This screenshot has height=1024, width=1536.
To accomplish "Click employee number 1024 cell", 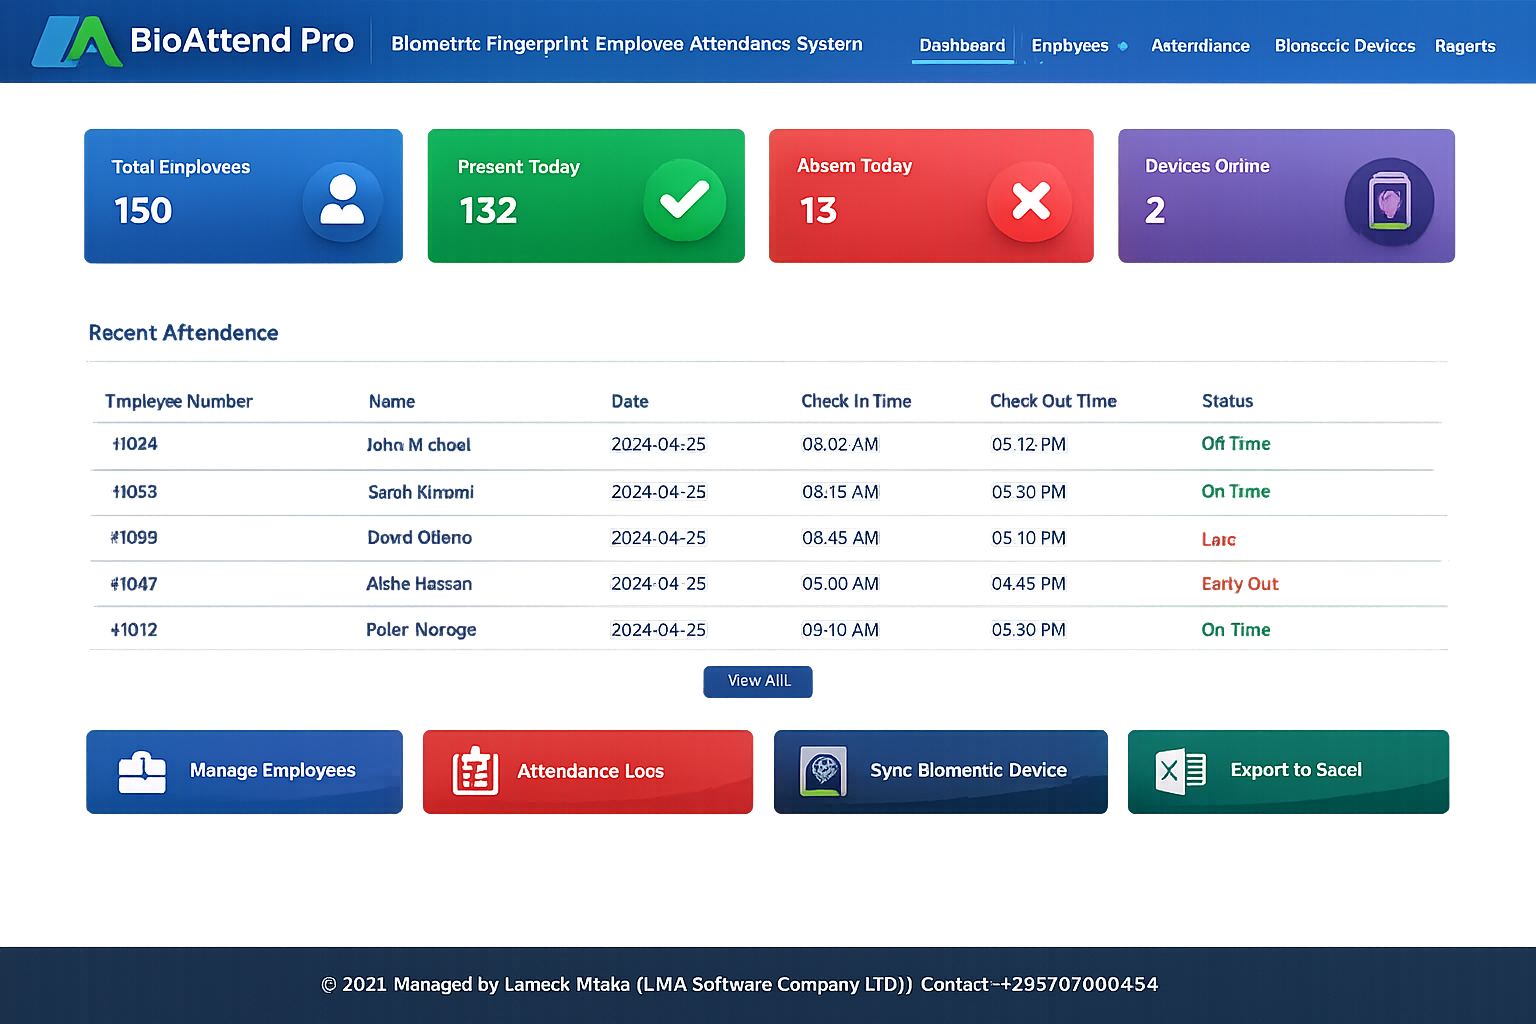I will pyautogui.click(x=134, y=444).
